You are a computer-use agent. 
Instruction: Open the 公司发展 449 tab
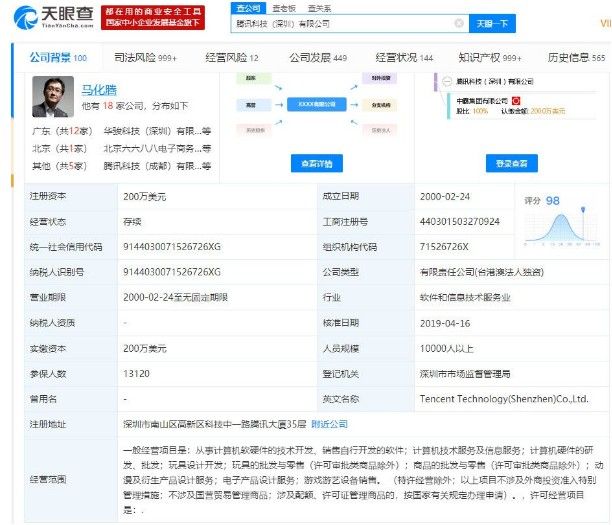tap(318, 58)
